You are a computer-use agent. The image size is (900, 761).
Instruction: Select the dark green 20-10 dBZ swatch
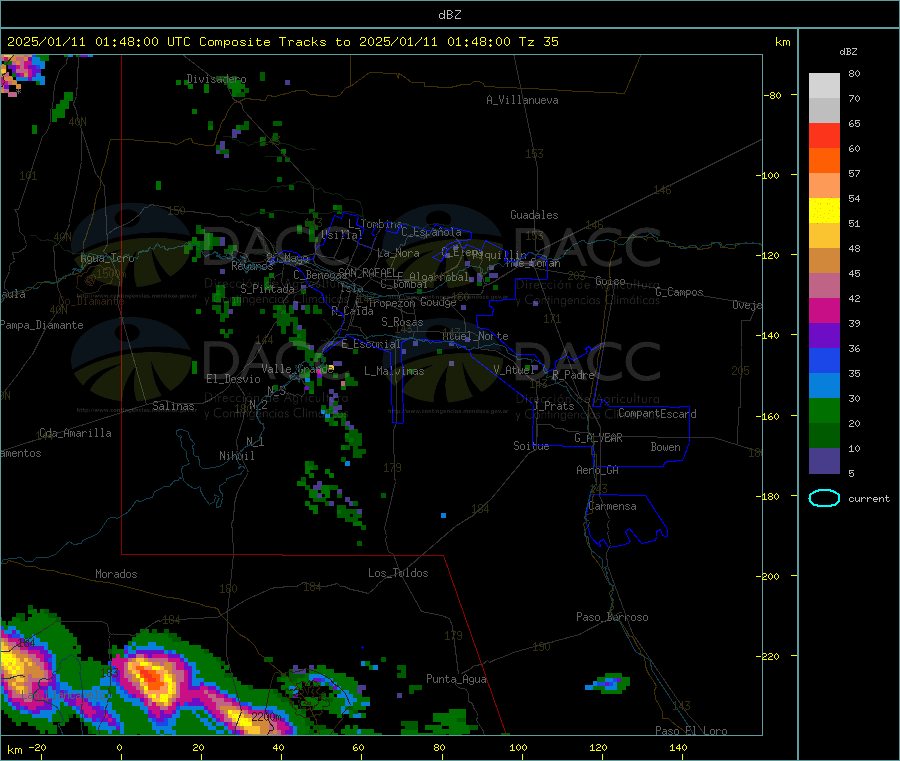[x=824, y=436]
